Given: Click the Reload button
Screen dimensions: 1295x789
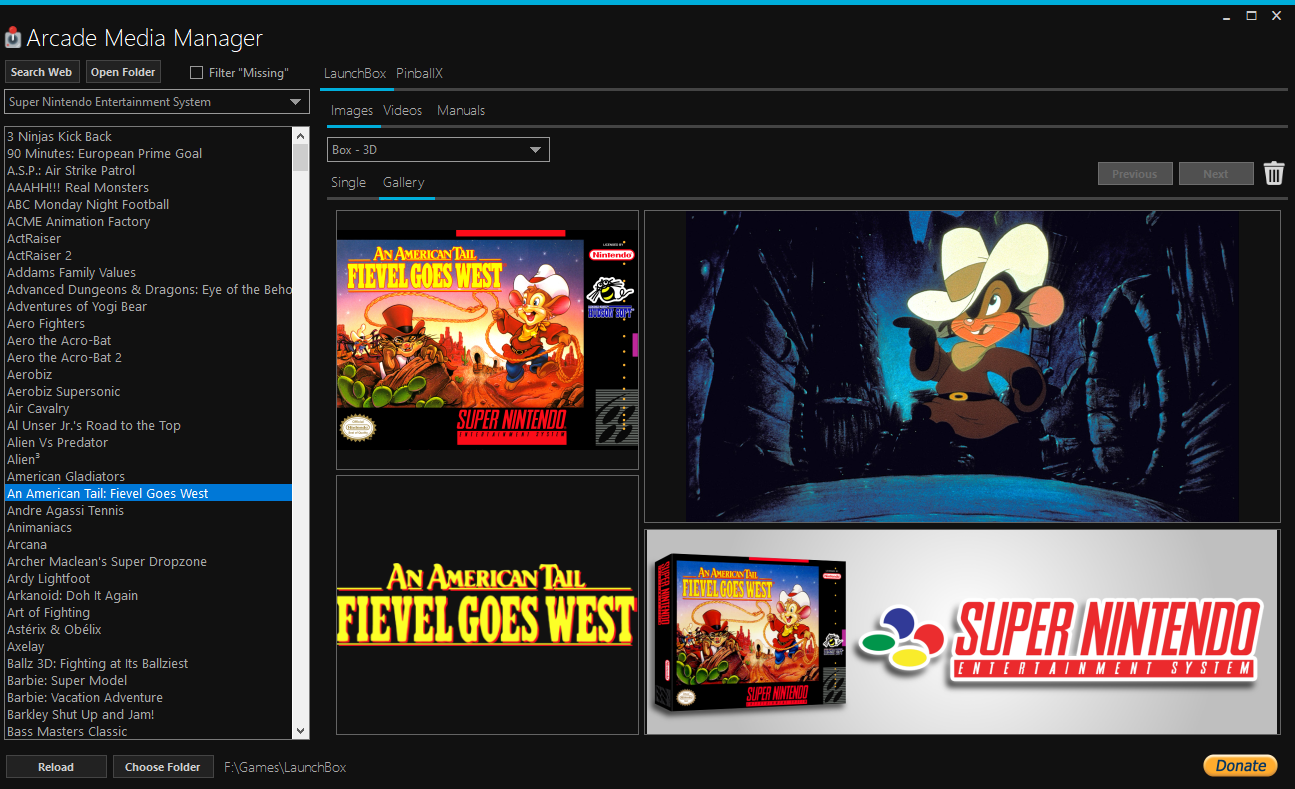Looking at the screenshot, I should (x=56, y=767).
